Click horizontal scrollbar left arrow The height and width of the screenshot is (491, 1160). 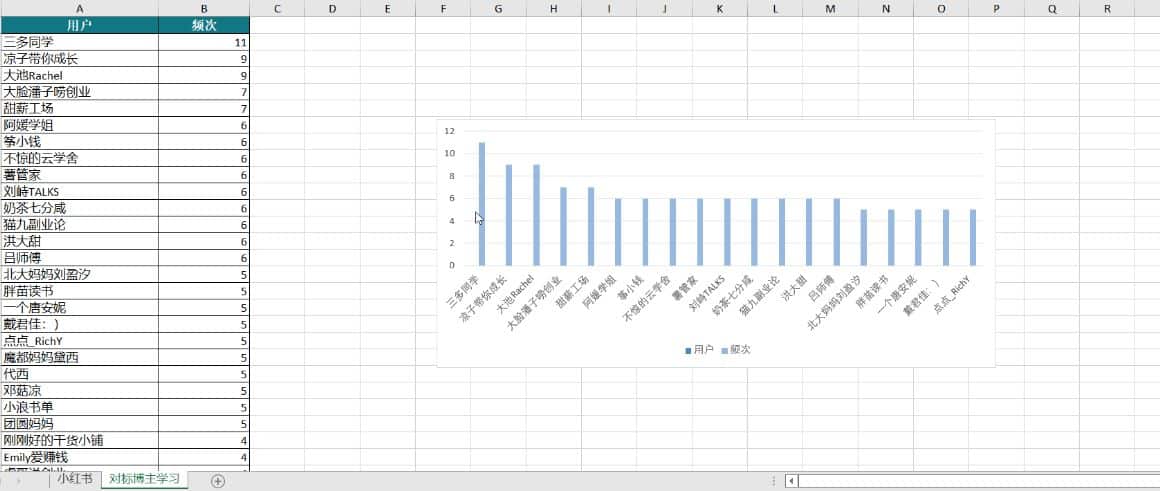tap(791, 481)
